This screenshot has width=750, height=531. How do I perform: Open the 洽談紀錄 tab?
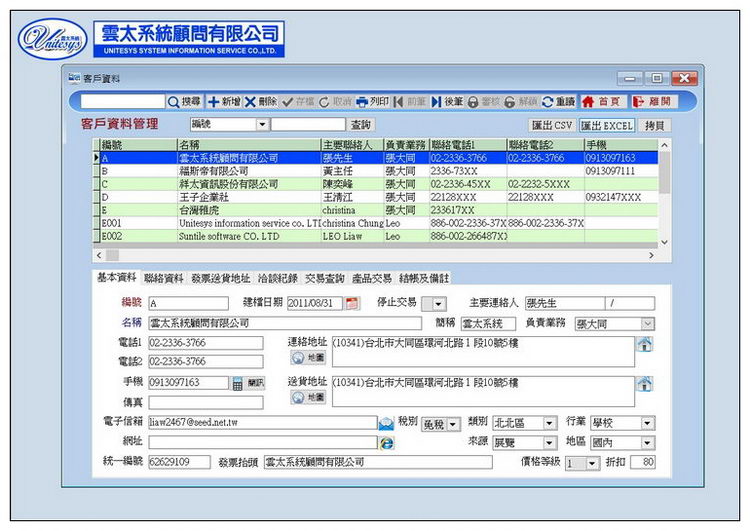tap(277, 278)
